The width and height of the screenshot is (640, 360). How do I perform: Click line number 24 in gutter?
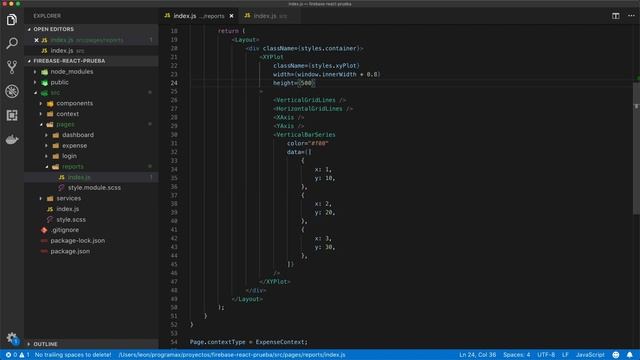(174, 83)
